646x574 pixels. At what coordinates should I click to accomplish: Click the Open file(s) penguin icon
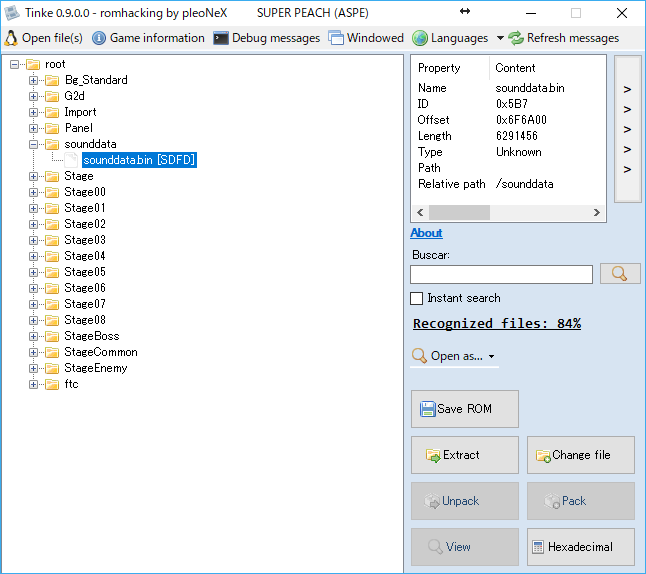coord(11,38)
